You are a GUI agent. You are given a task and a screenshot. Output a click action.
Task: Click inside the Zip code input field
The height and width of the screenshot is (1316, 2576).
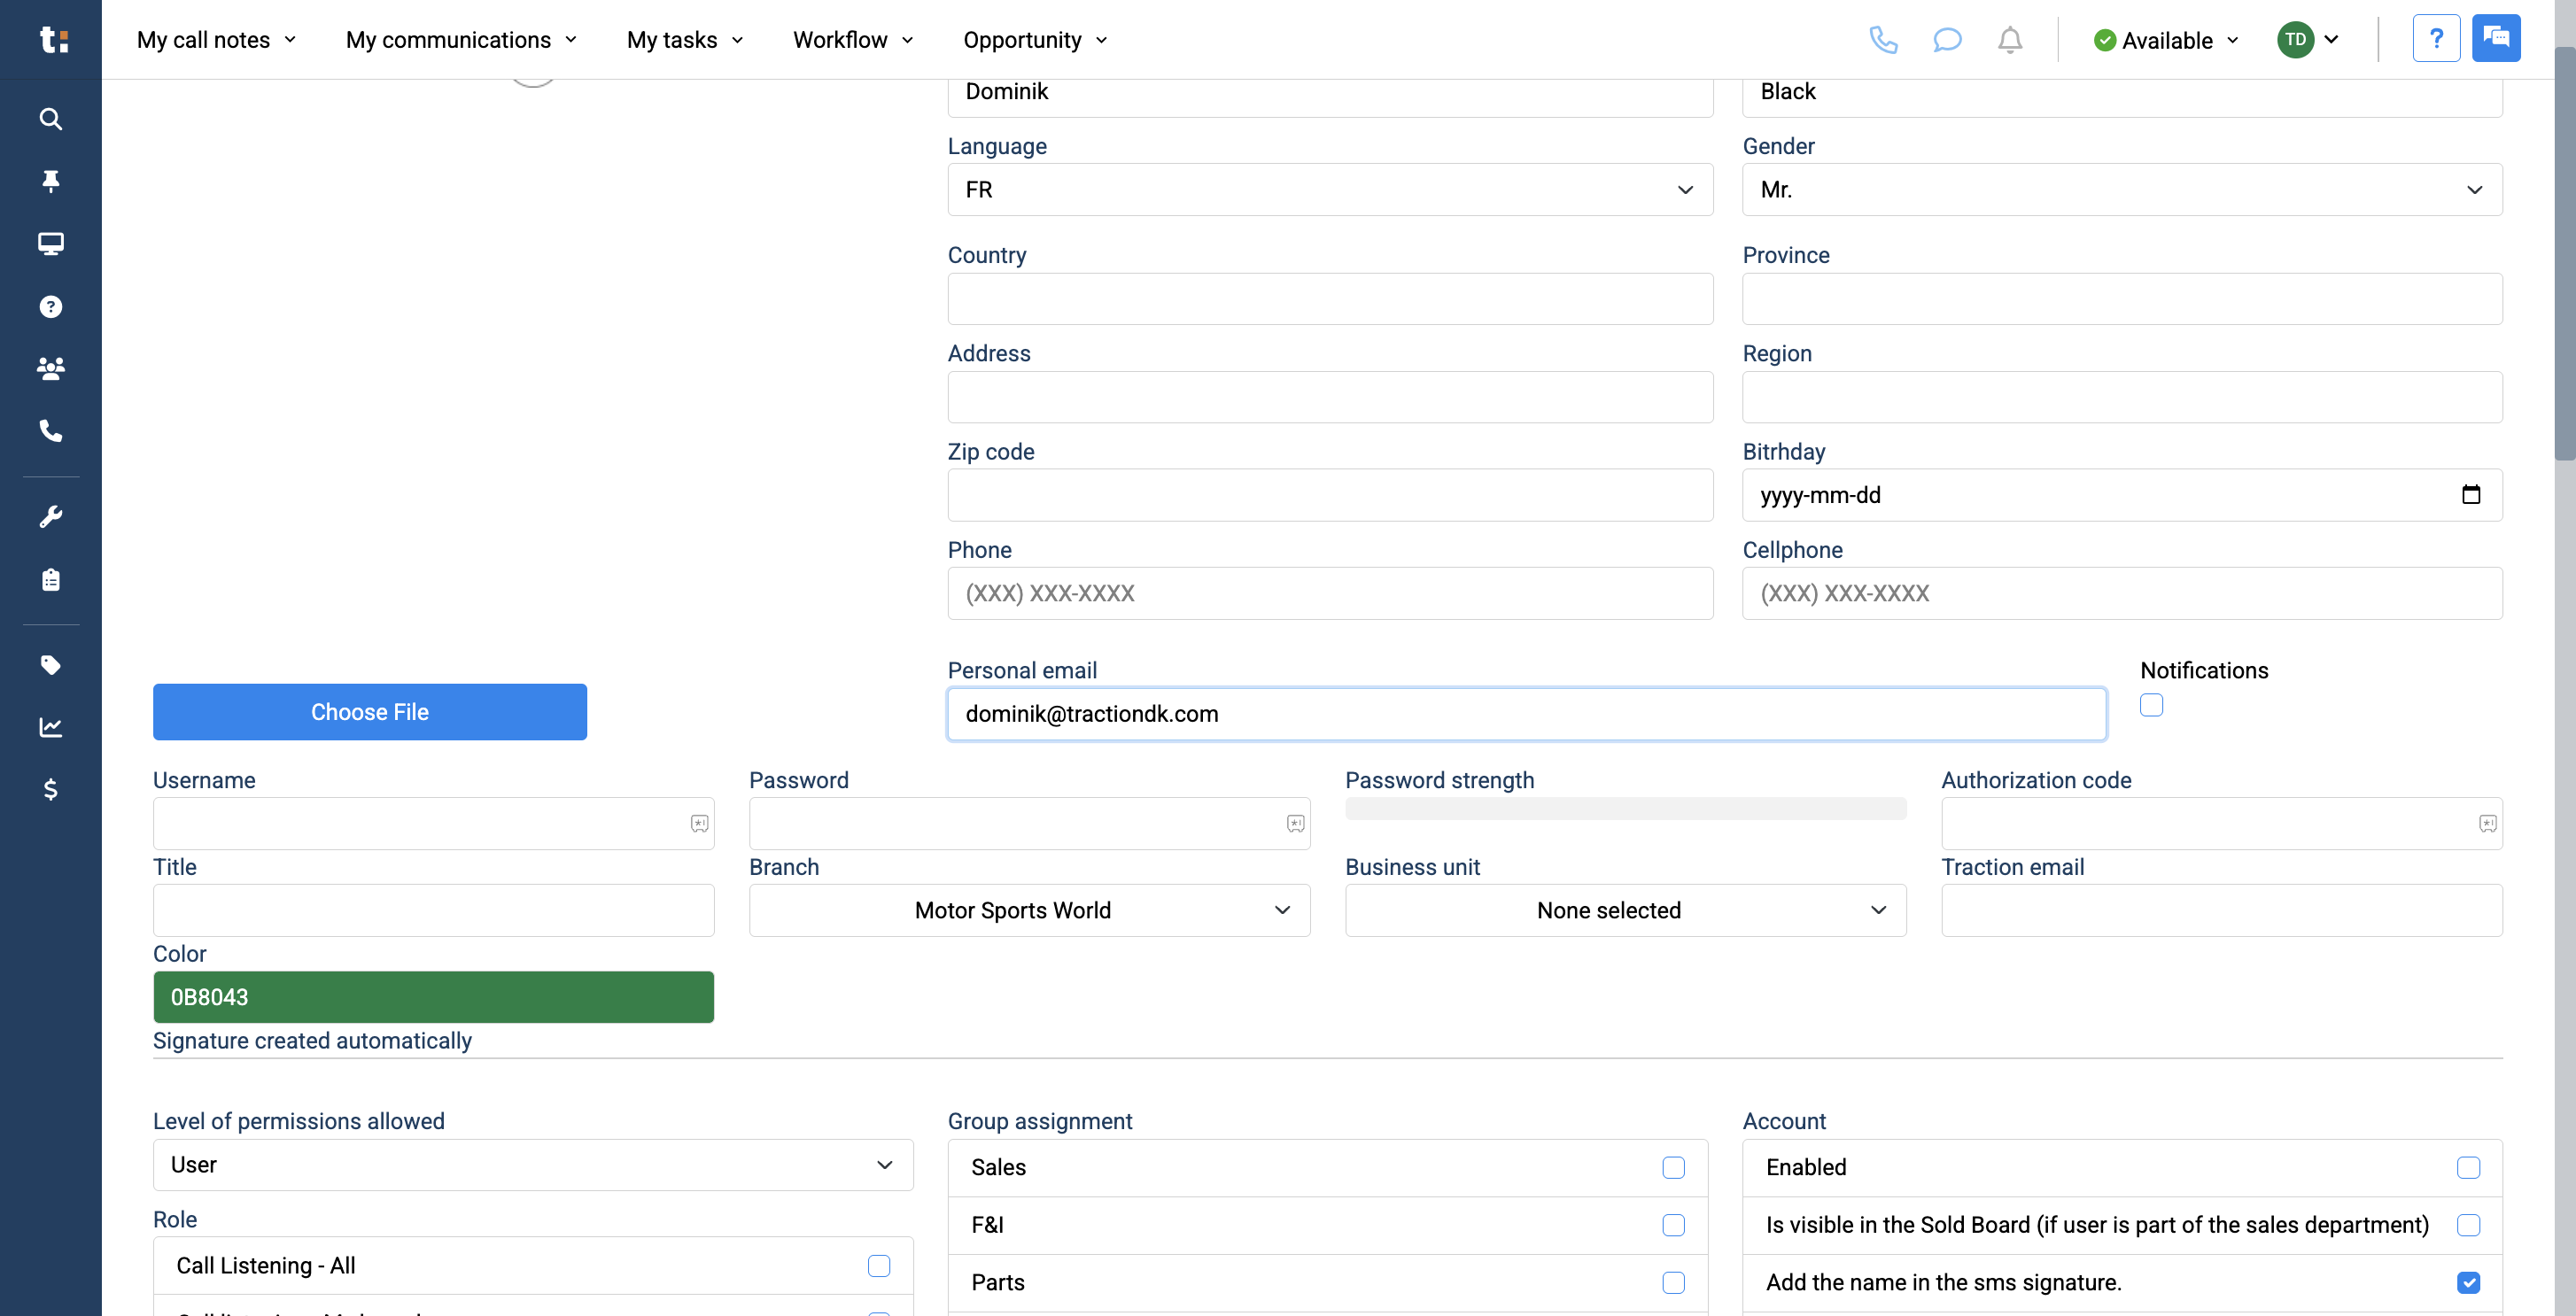point(1328,494)
